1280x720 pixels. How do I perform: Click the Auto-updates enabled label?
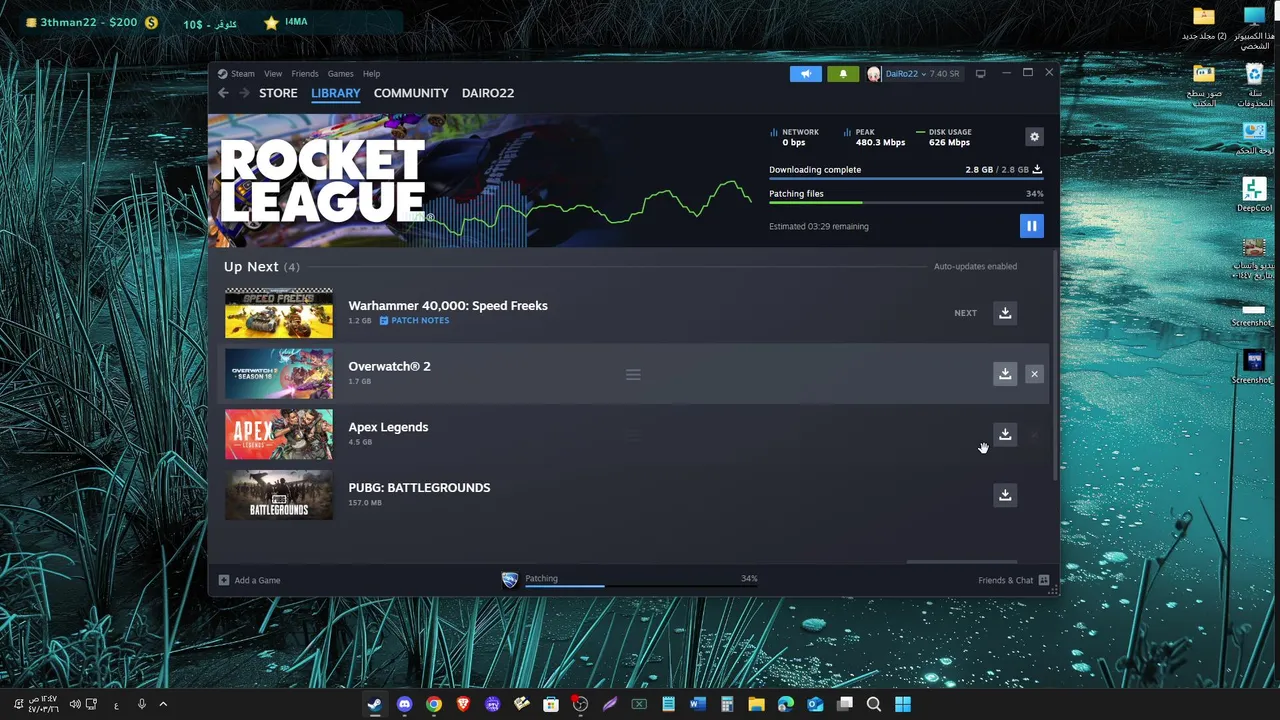click(x=975, y=267)
